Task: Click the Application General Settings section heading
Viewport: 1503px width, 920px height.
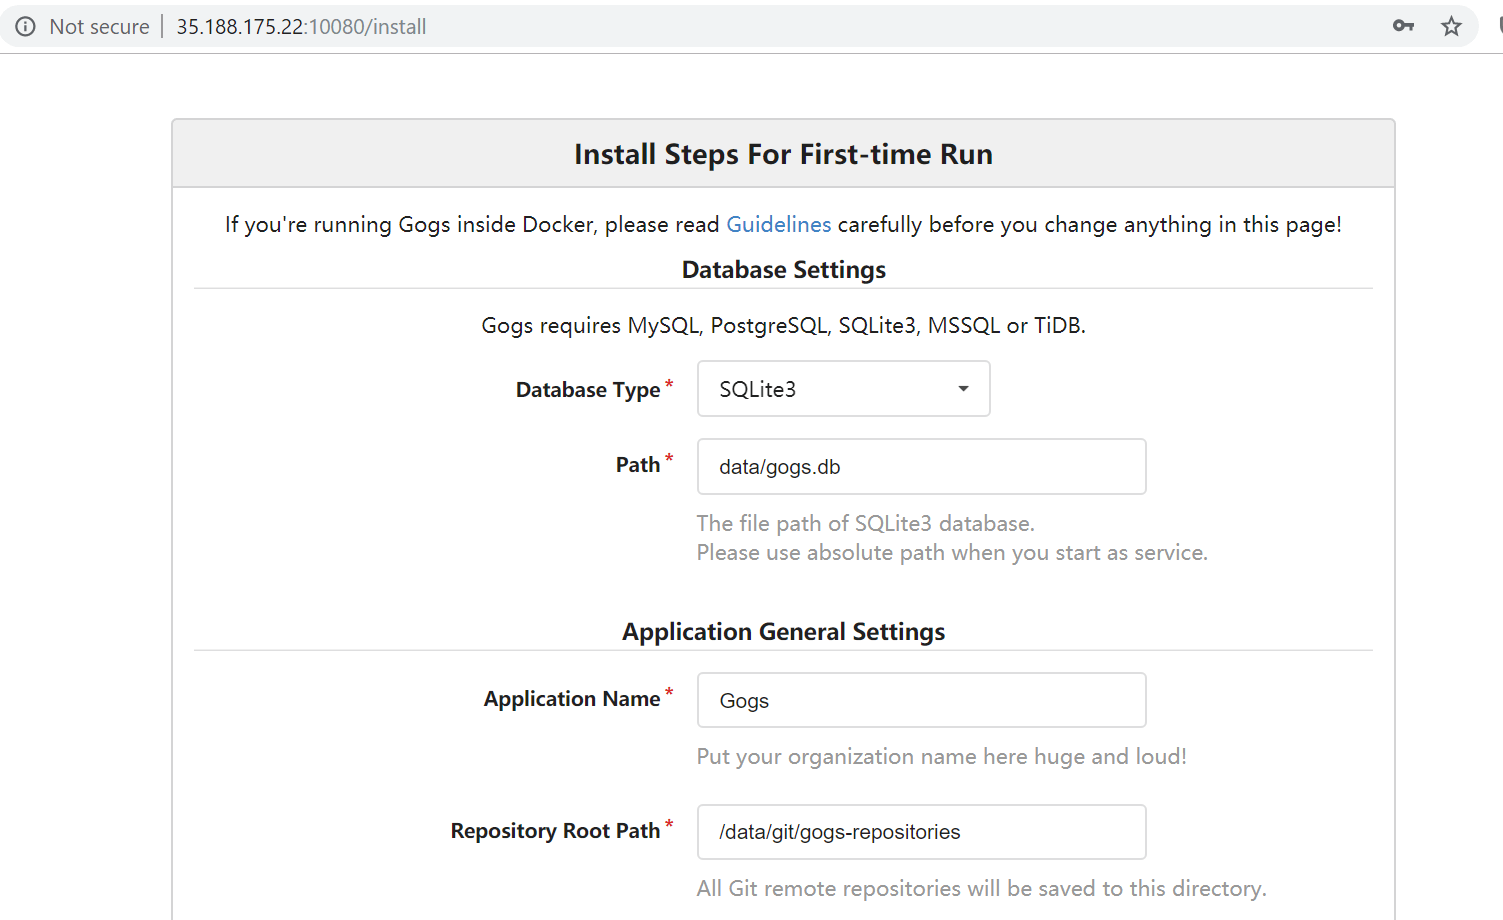Action: coord(783,632)
